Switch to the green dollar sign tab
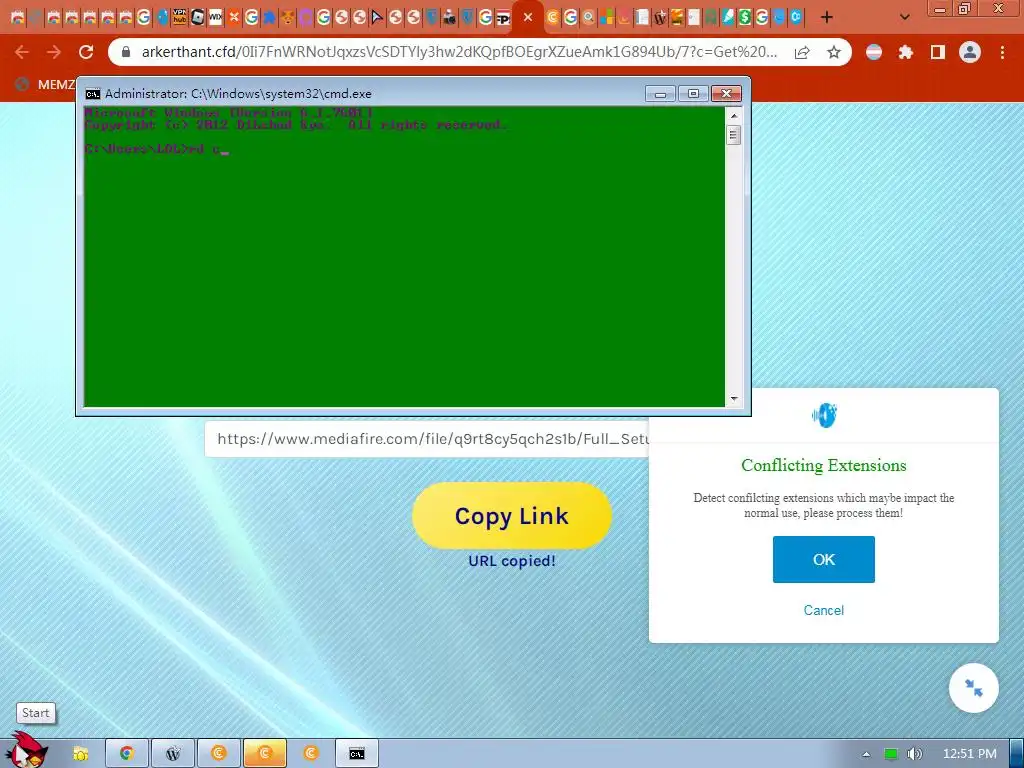Image resolution: width=1024 pixels, height=768 pixels. (744, 17)
